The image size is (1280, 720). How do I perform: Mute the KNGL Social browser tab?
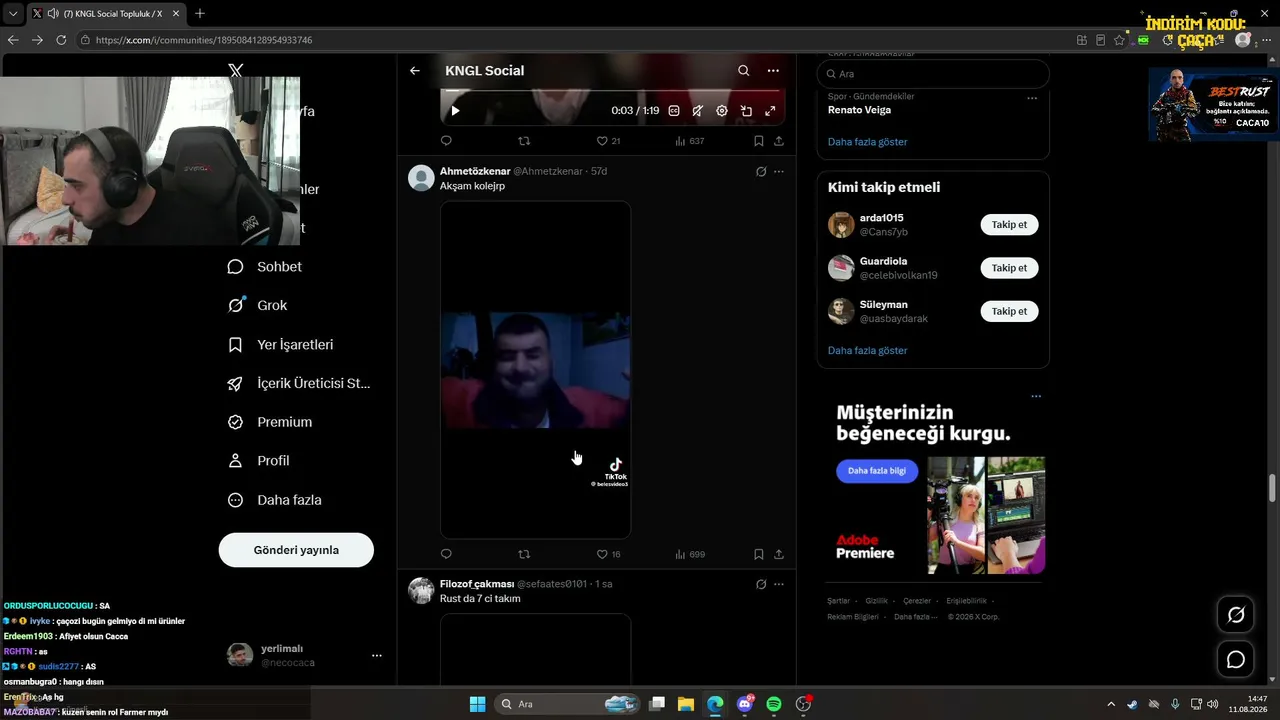[x=52, y=14]
